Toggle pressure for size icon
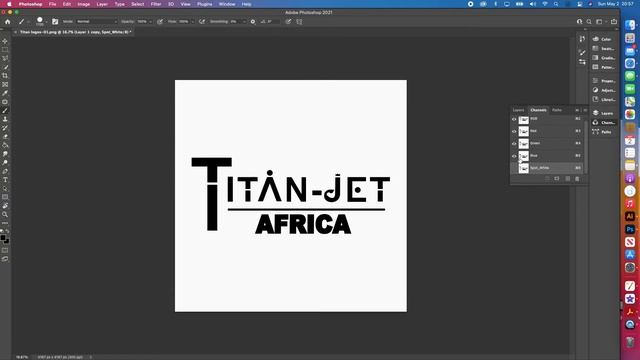This screenshot has width=640, height=360. pos(288,22)
